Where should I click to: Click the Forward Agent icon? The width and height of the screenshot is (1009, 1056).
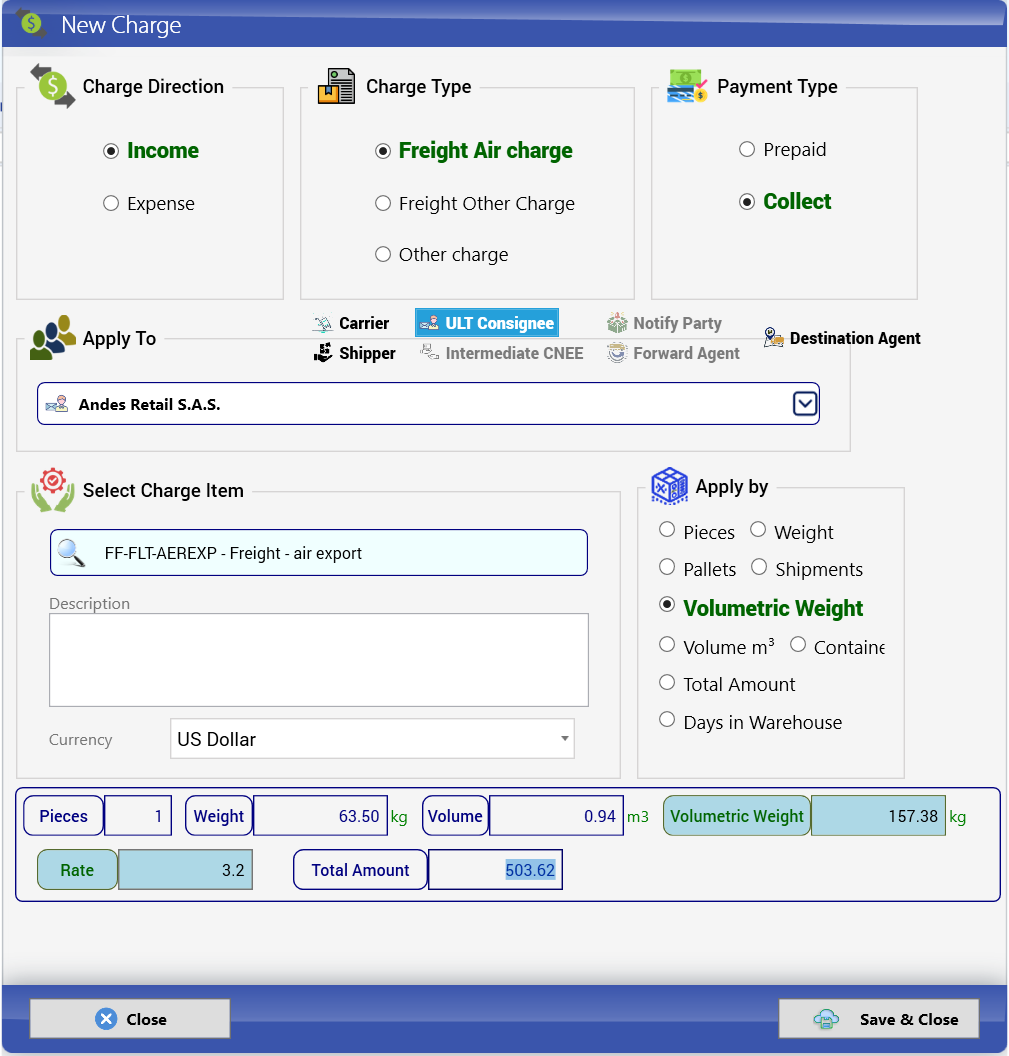(617, 353)
